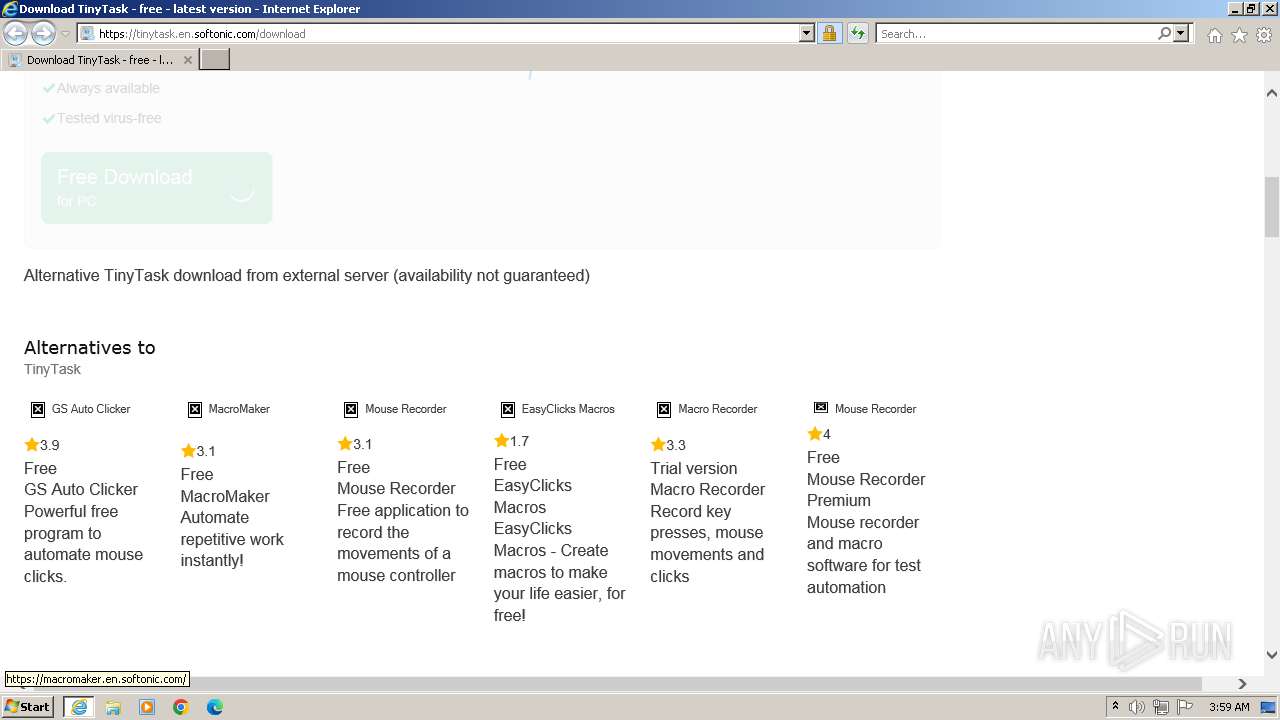Screen dimensions: 1280x720
Task: Open the Mouse Recorder Premium title link
Action: (x=866, y=490)
